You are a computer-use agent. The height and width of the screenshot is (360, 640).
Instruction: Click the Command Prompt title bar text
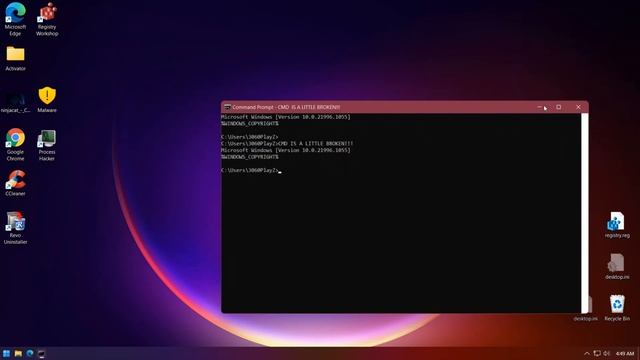pyautogui.click(x=286, y=107)
